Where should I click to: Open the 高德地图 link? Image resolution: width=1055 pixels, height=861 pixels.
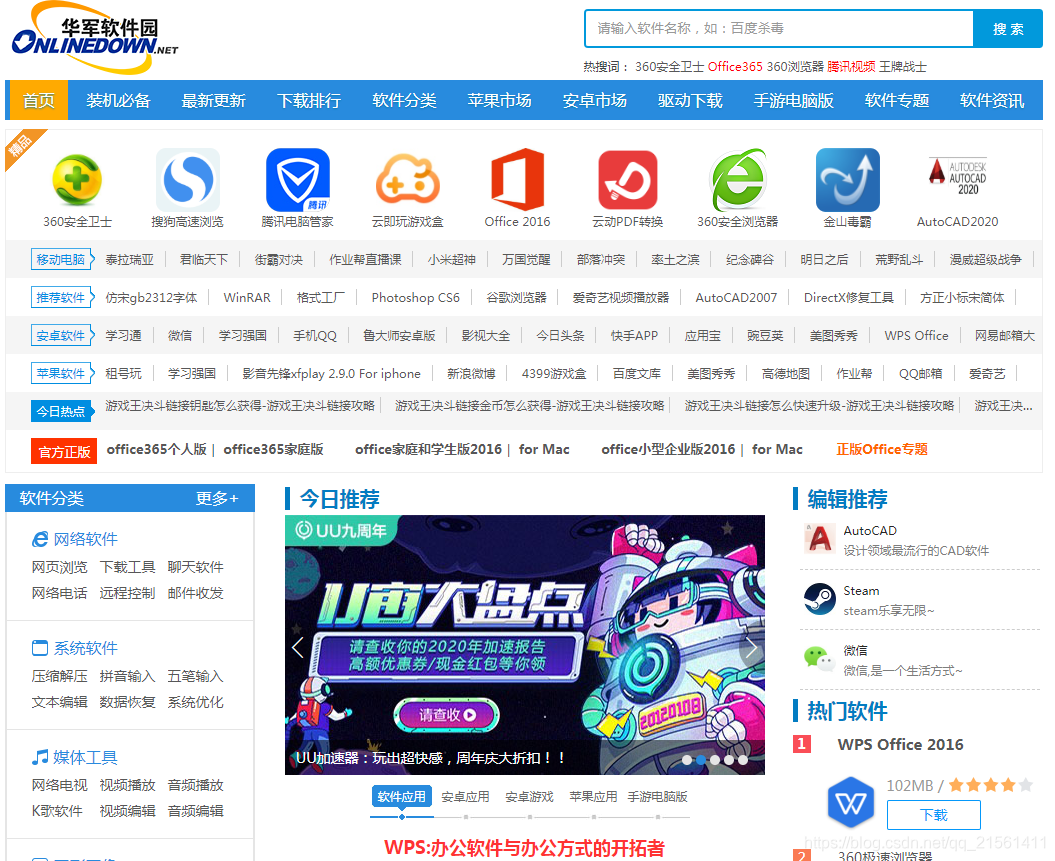(x=785, y=373)
